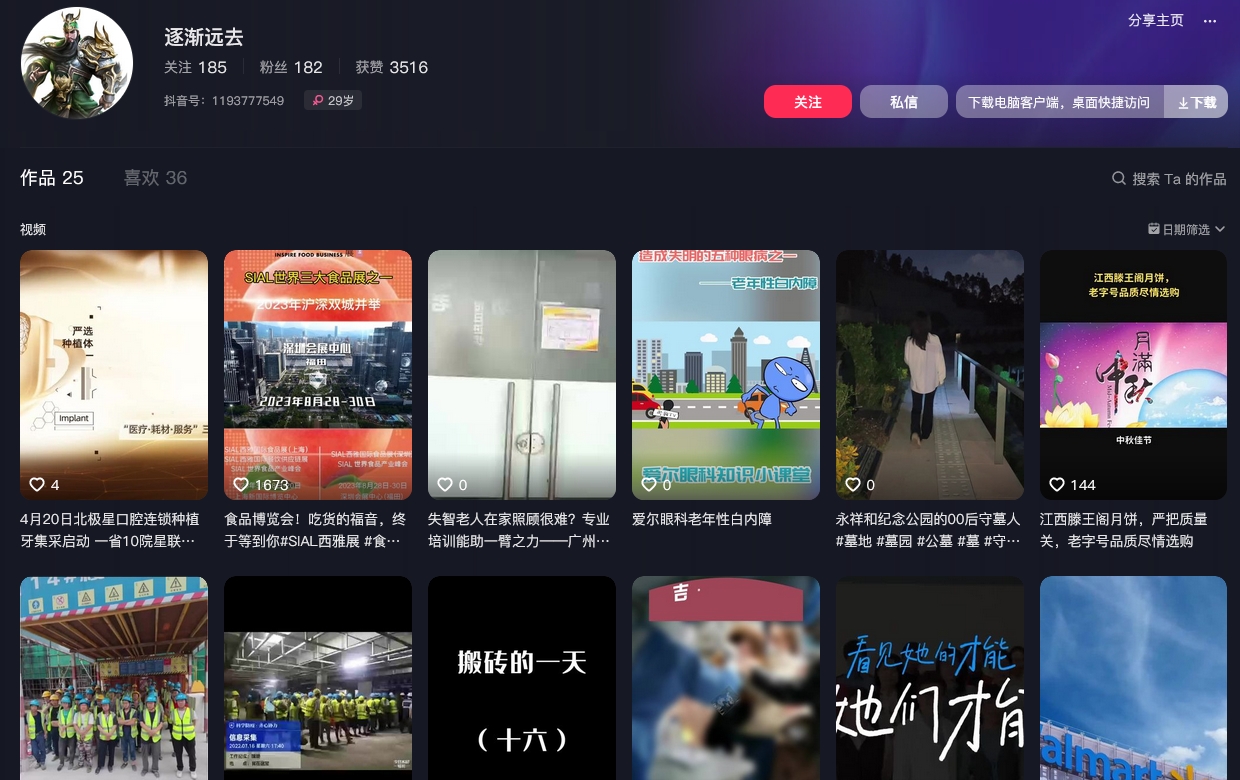
Task: Click the search magnifier icon
Action: coord(1119,178)
